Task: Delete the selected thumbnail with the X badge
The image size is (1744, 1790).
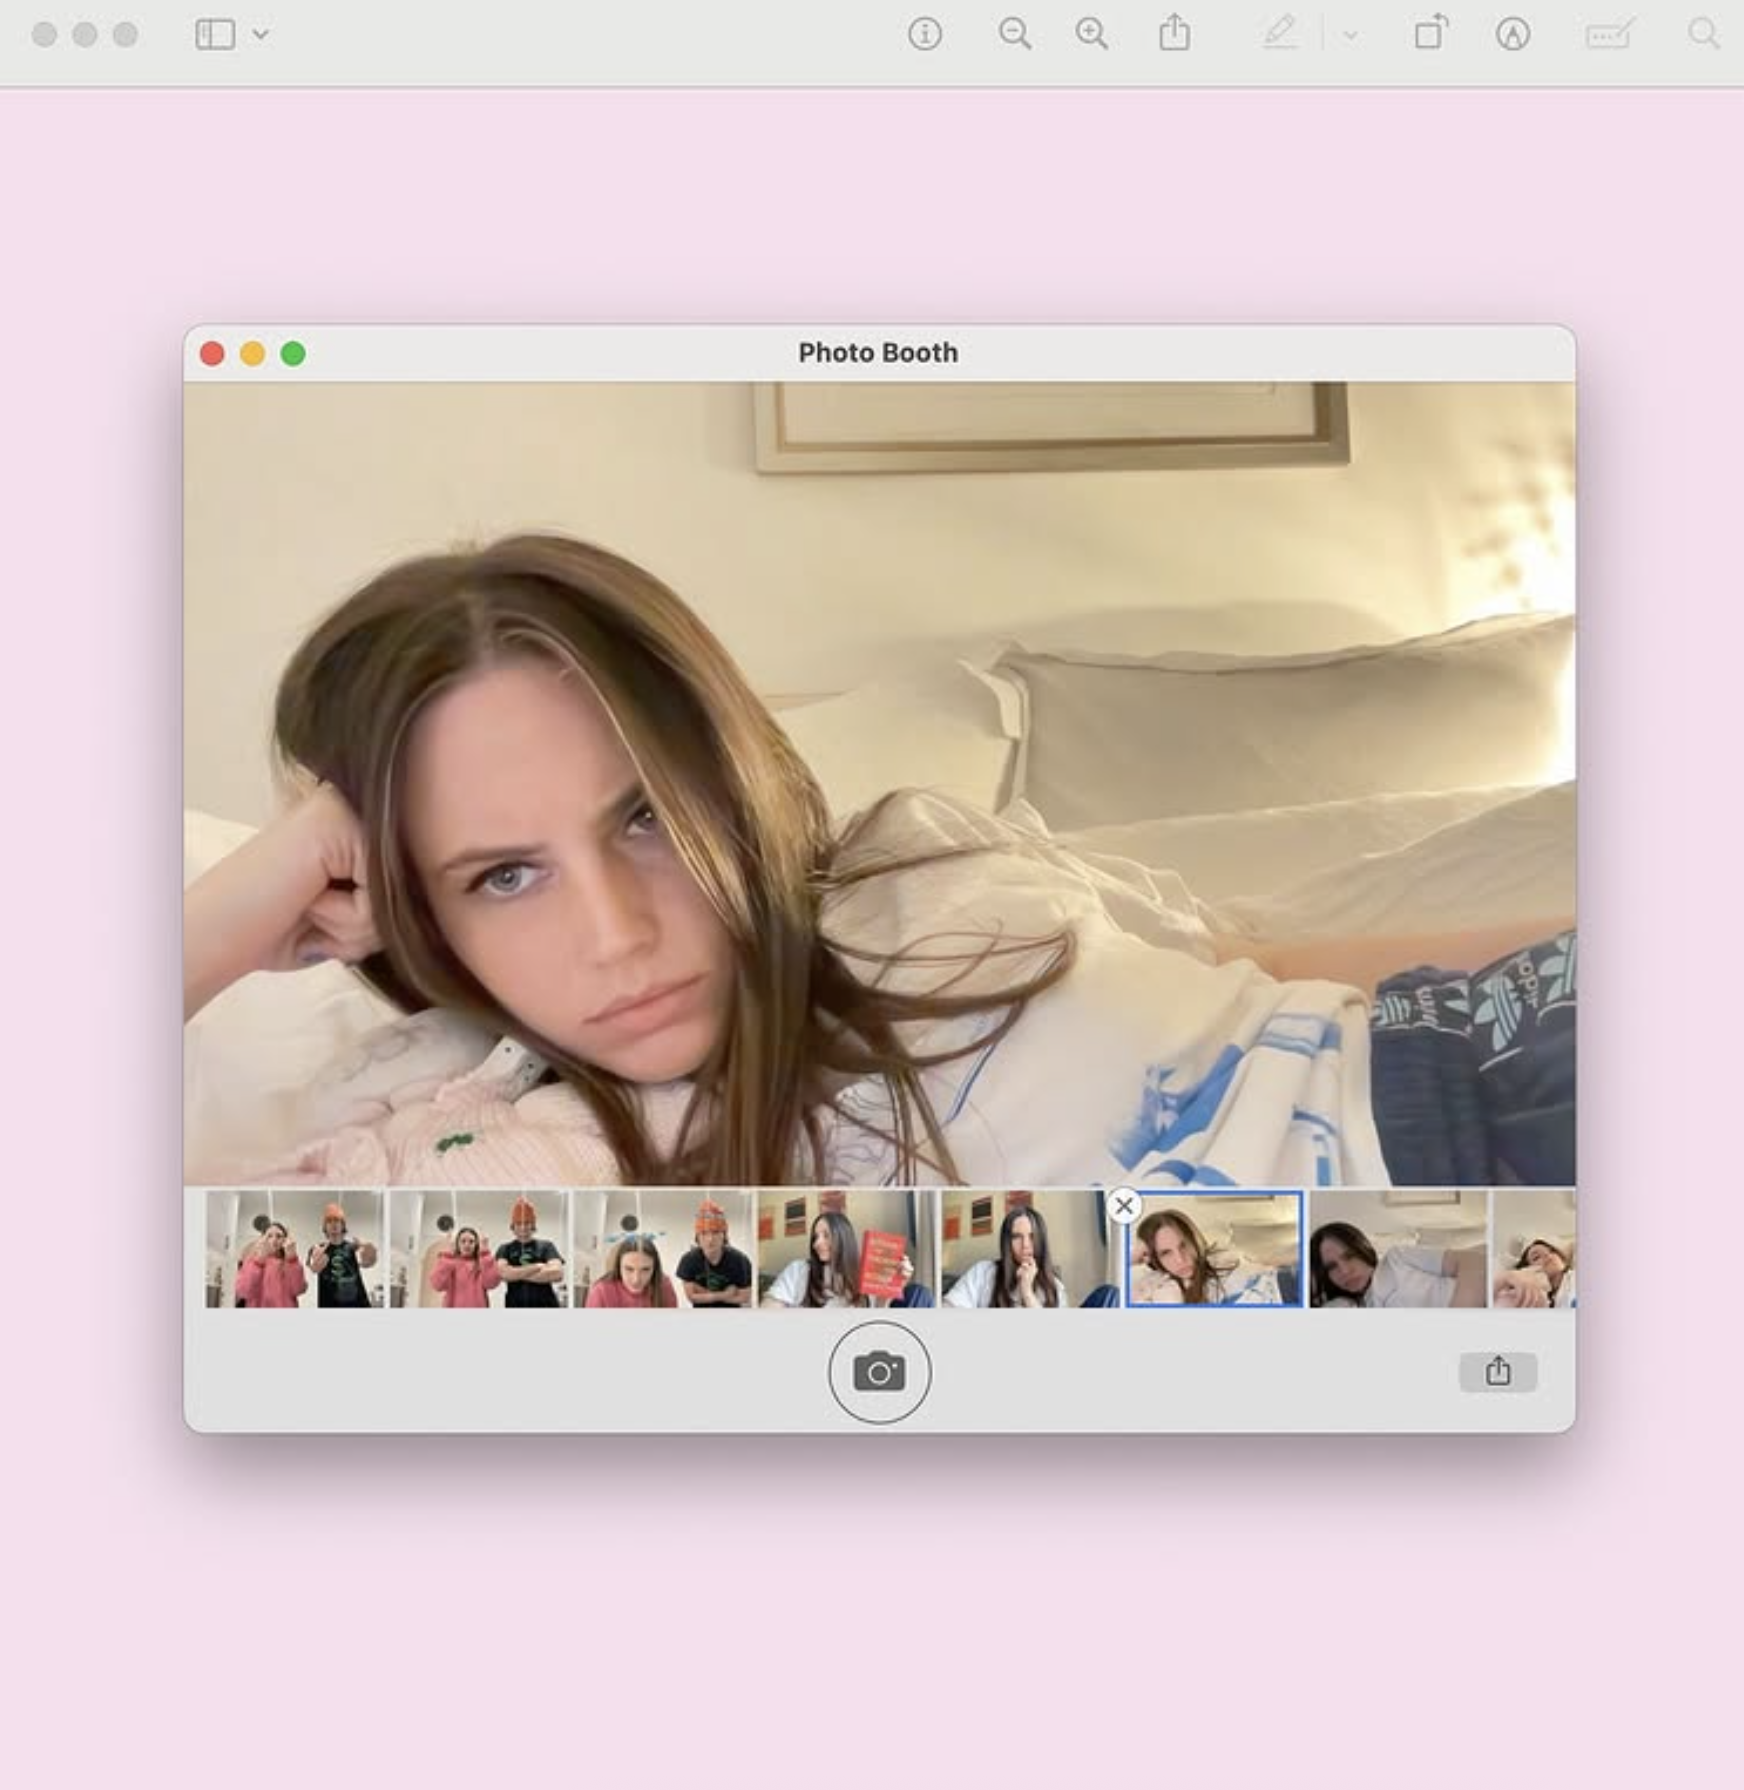Action: (x=1124, y=1206)
